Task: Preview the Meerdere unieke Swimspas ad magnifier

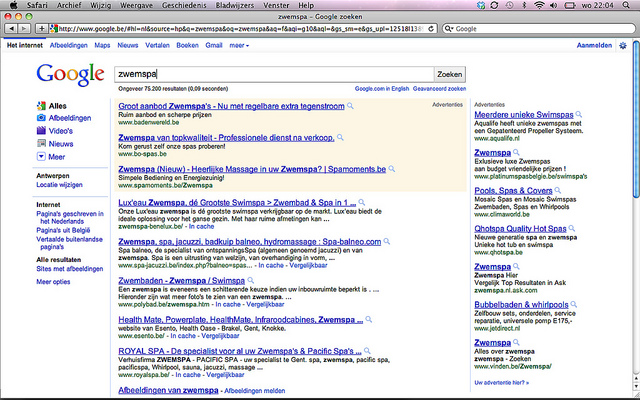Action: coord(579,115)
